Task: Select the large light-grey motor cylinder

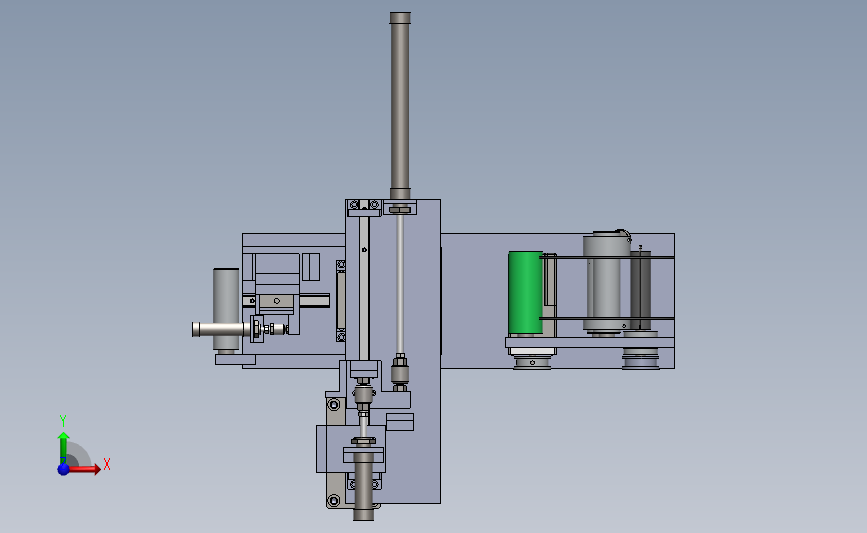Action: click(607, 282)
